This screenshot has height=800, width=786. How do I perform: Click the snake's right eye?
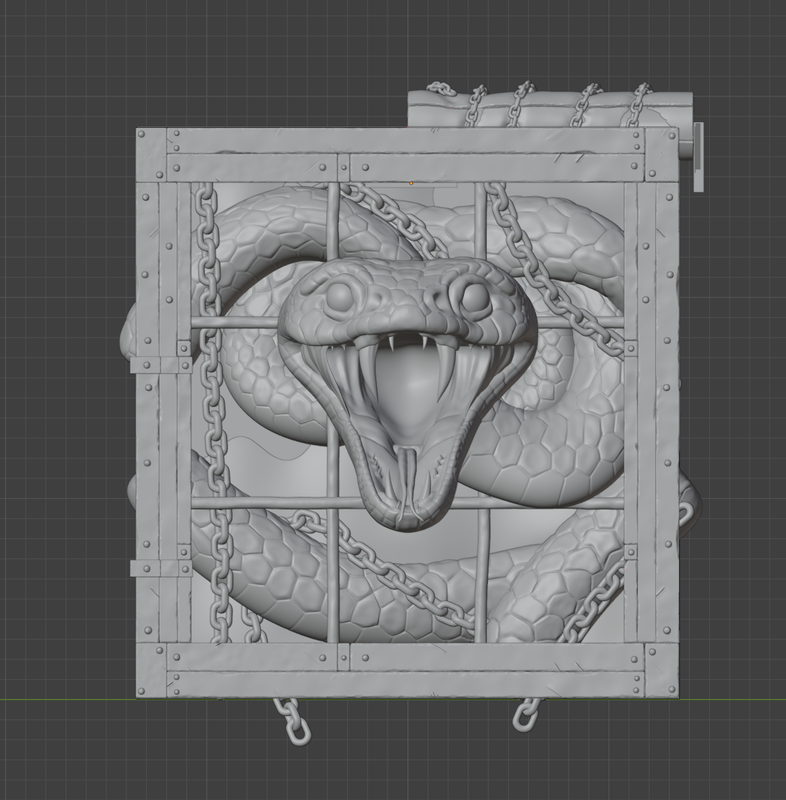pyautogui.click(x=475, y=297)
